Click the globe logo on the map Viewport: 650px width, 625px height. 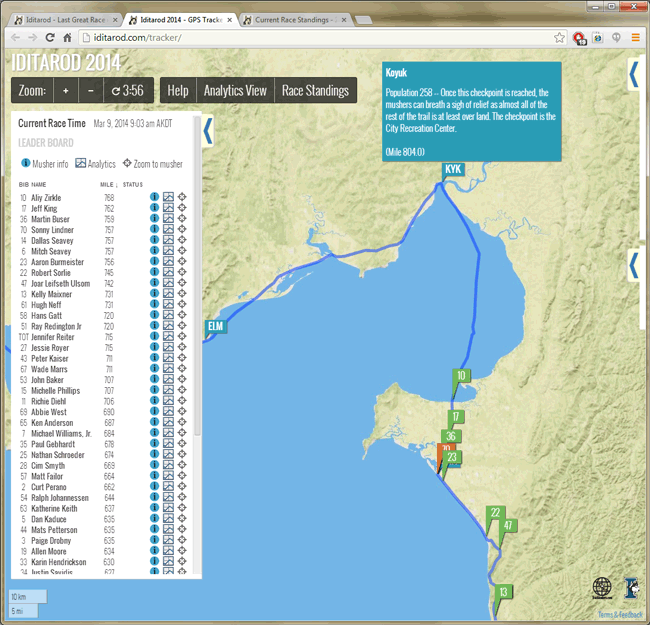coord(602,588)
